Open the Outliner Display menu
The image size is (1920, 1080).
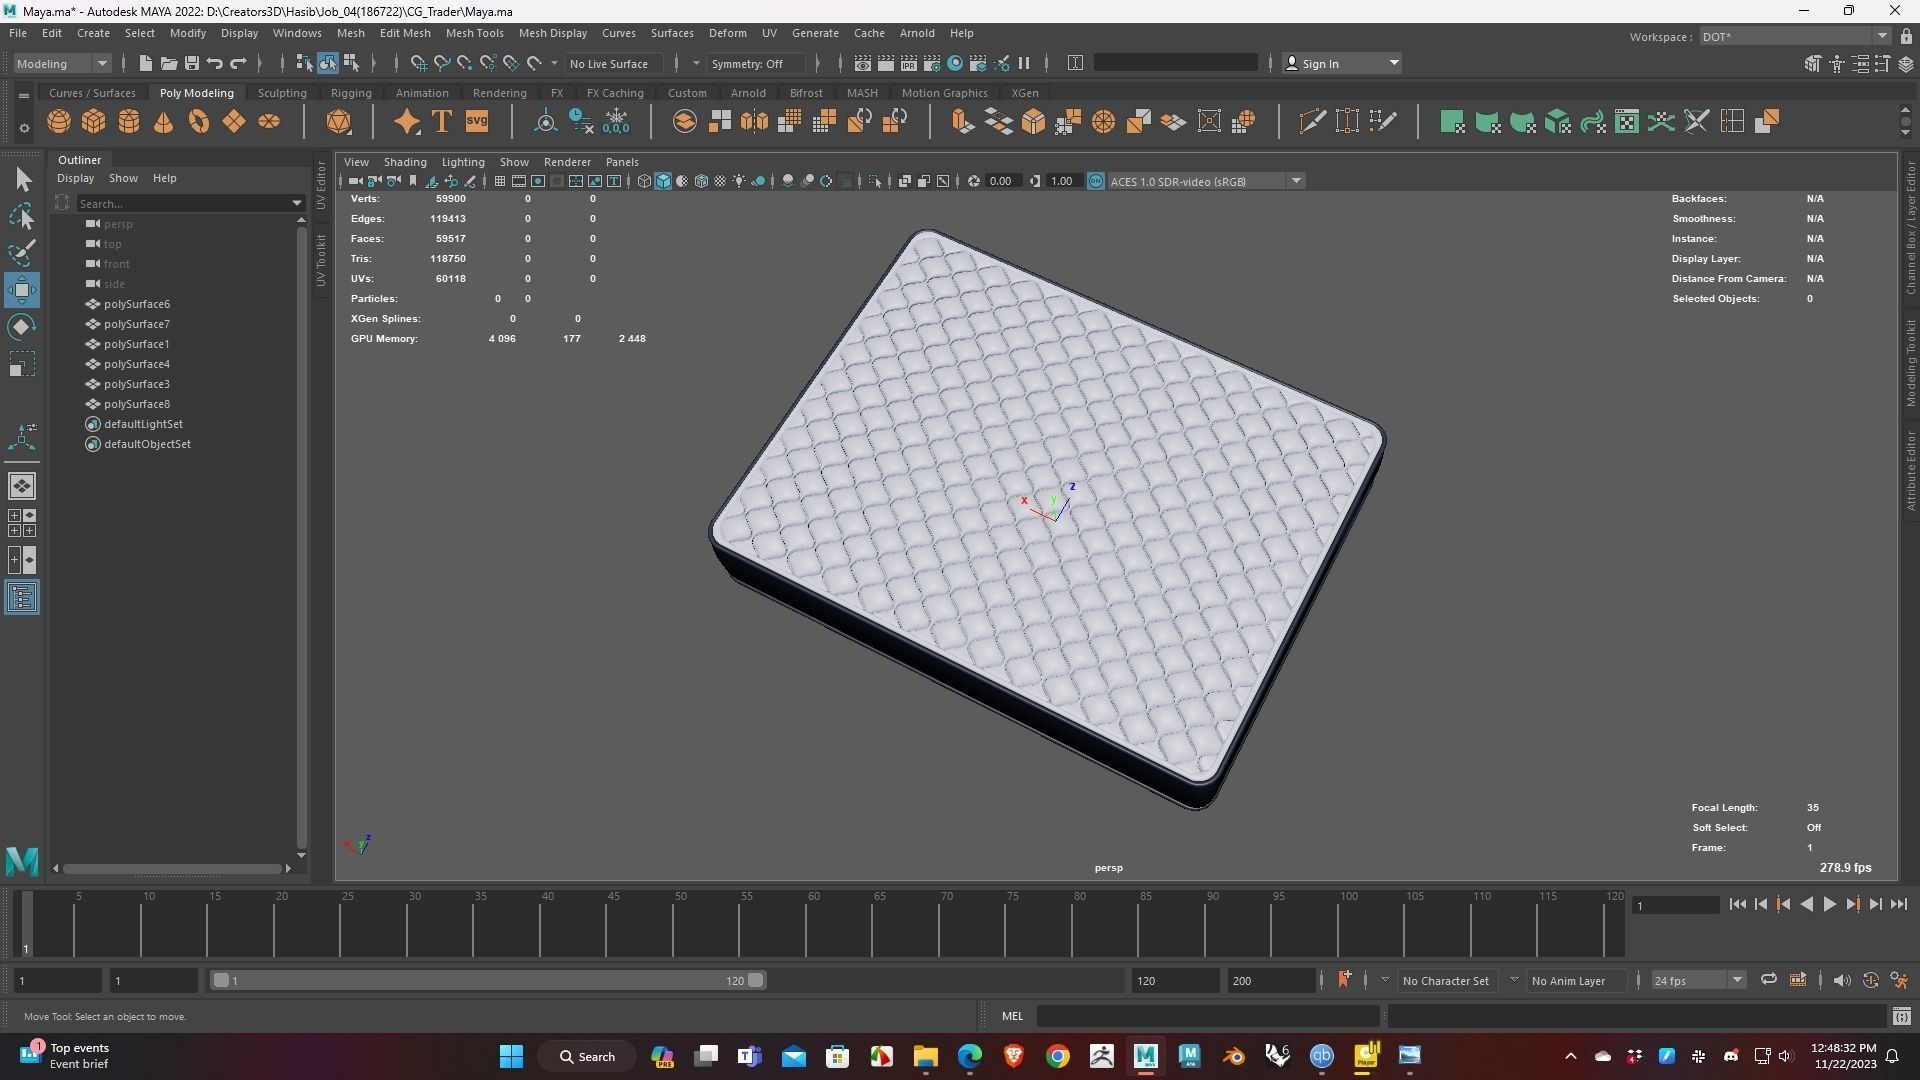pos(75,178)
